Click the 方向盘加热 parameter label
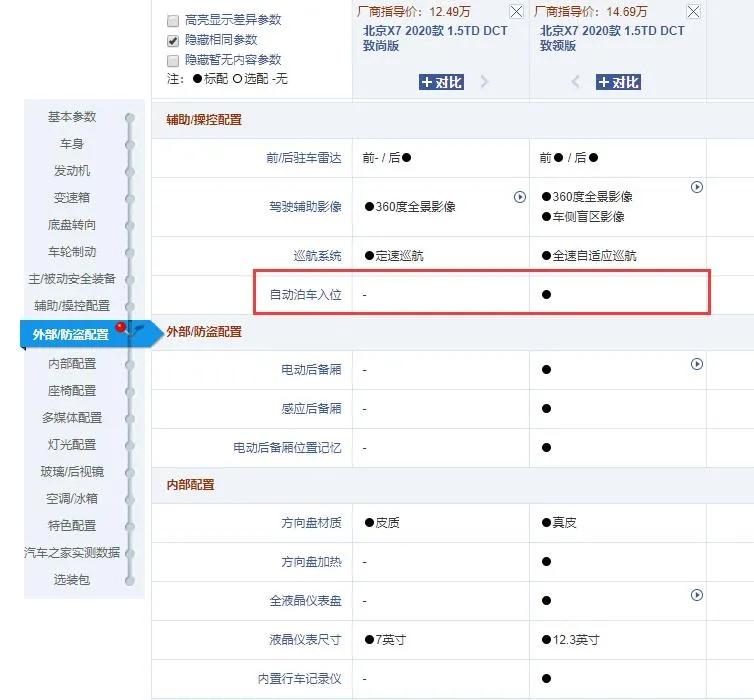 [x=312, y=562]
